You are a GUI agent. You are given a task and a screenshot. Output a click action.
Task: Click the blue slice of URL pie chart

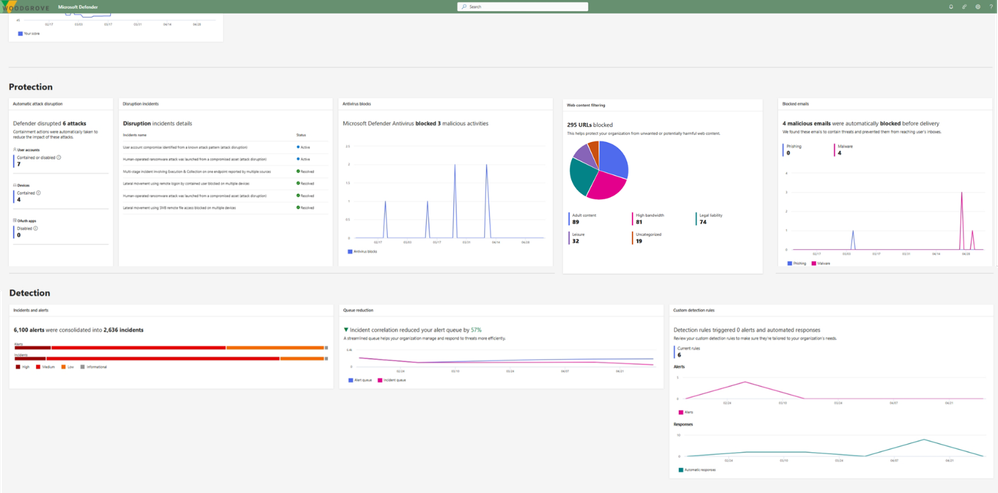pyautogui.click(x=612, y=158)
